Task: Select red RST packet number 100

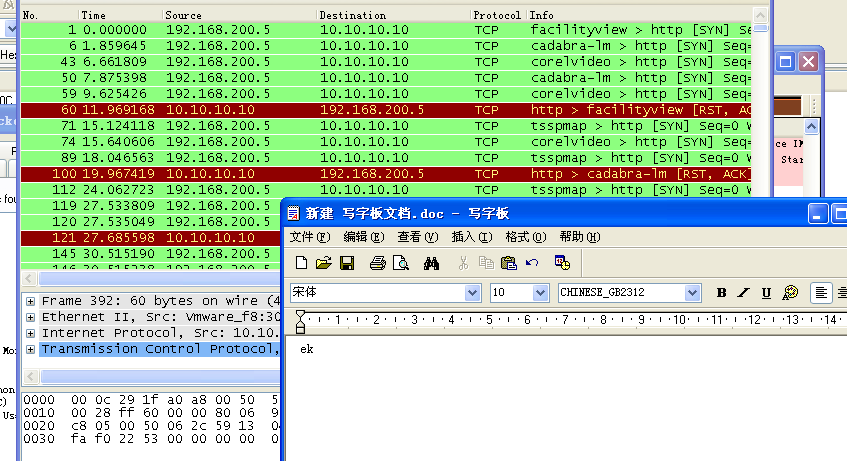Action: 386,174
